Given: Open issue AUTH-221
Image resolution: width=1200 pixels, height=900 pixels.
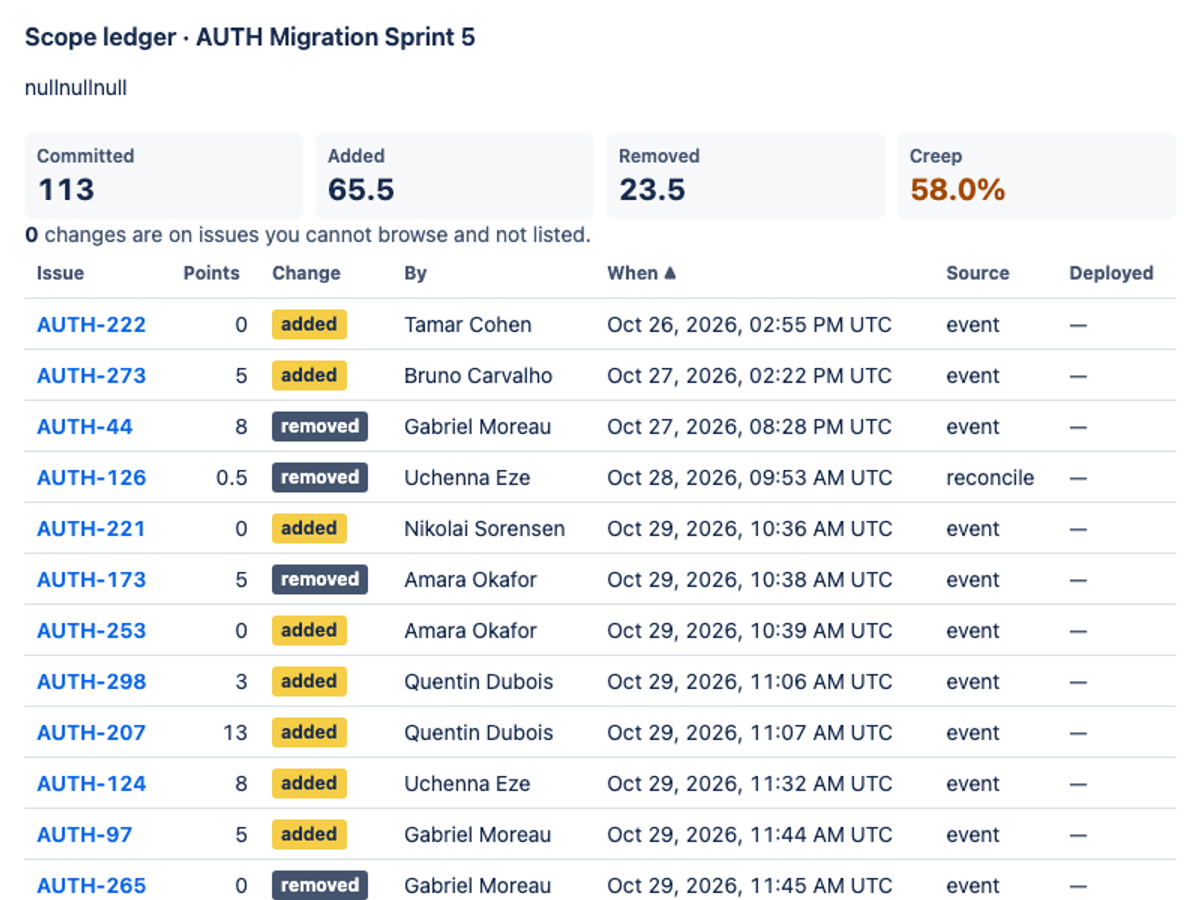Looking at the screenshot, I should pos(91,529).
